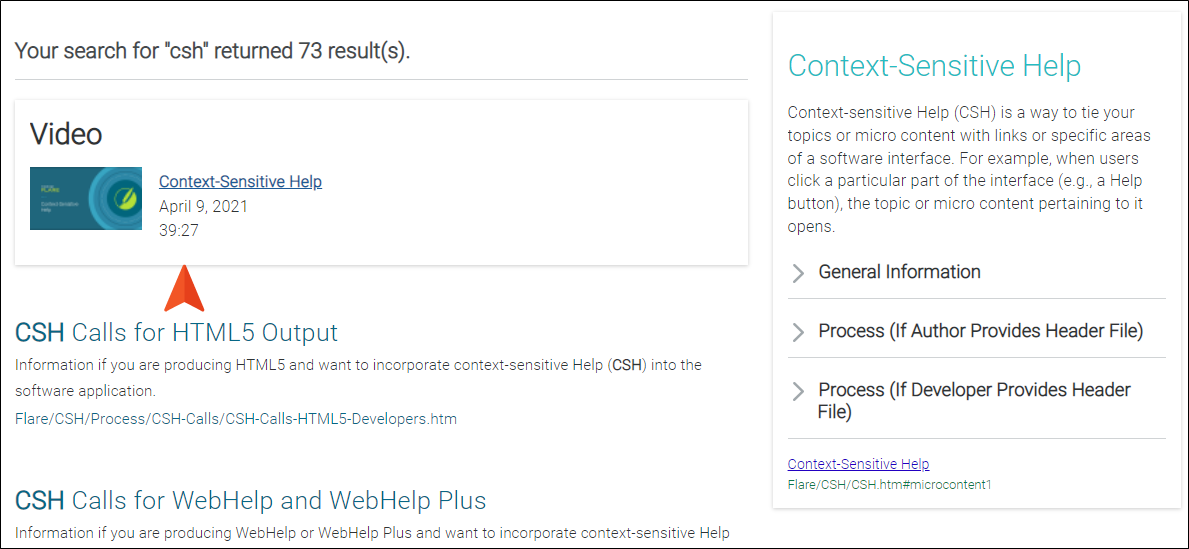Image resolution: width=1189 pixels, height=549 pixels.
Task: Click the CSH-Calls-HTML5-Developers.htm file path
Action: coord(236,419)
